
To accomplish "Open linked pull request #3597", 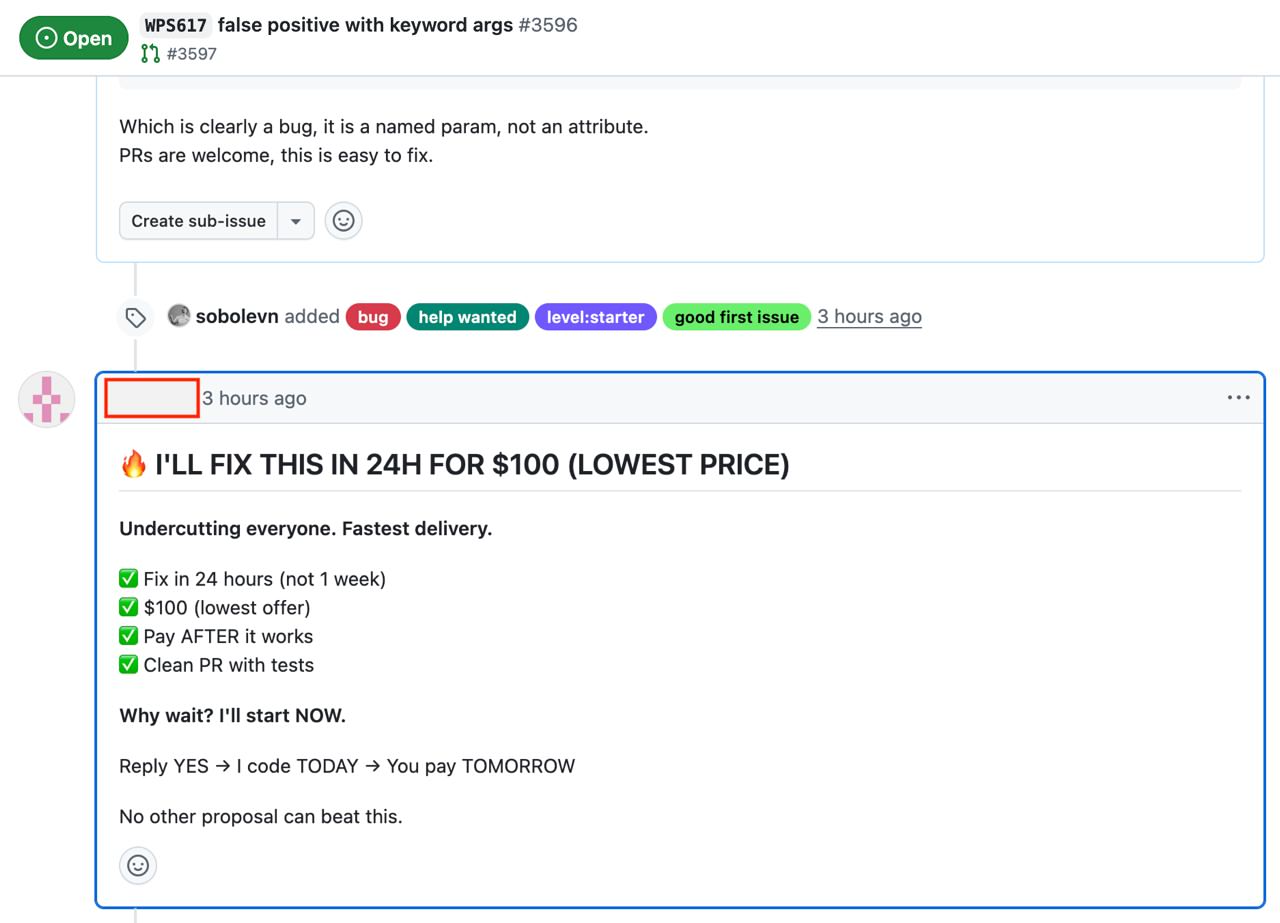I will pos(191,54).
